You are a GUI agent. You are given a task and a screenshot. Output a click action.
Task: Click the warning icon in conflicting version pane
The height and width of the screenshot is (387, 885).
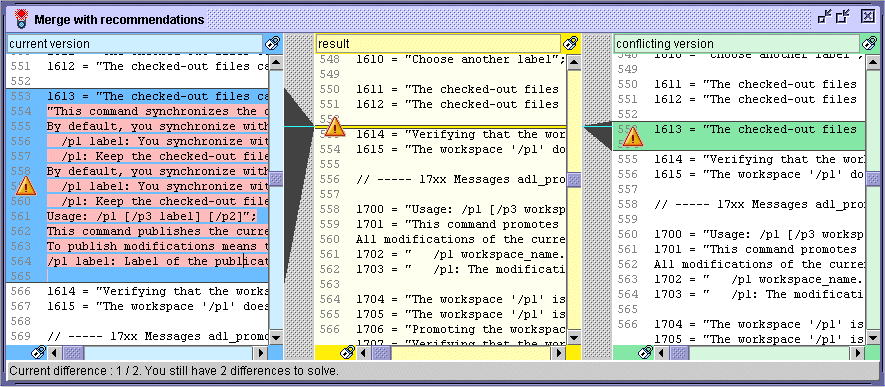(633, 137)
